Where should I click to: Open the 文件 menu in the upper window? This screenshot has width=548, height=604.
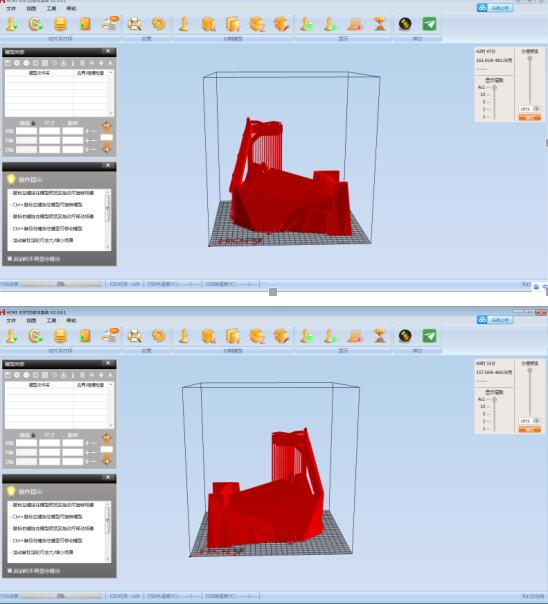(x=11, y=8)
